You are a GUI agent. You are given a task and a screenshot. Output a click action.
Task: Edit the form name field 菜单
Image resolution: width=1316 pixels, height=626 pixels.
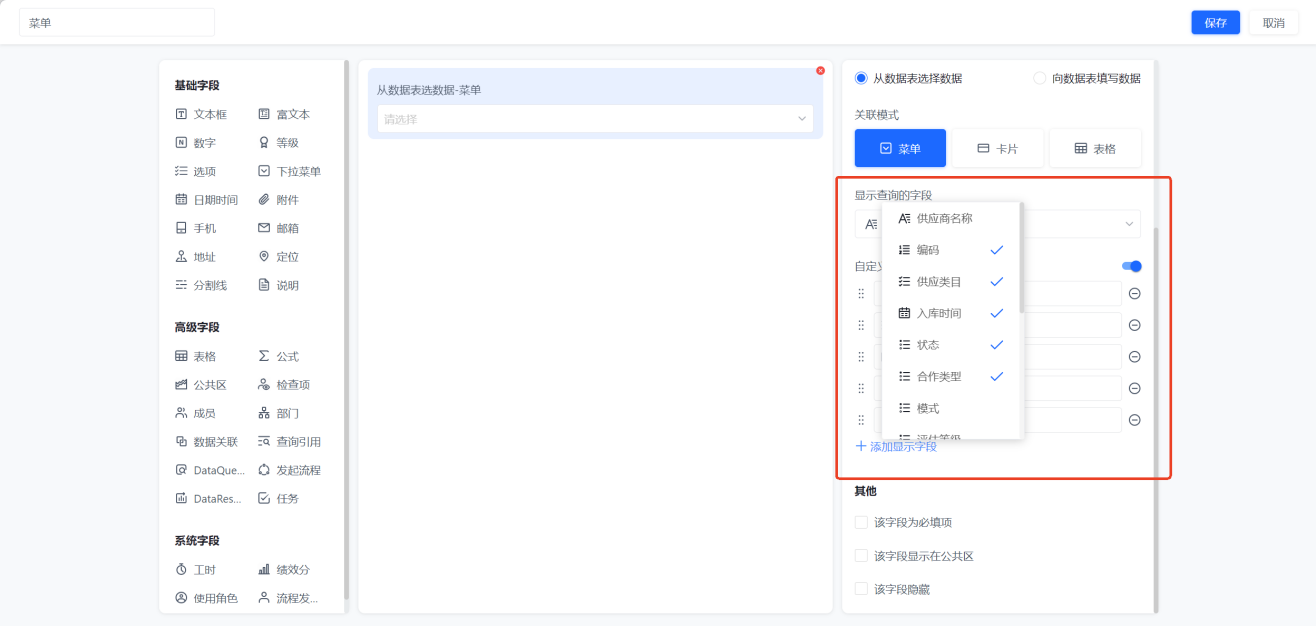click(x=117, y=23)
